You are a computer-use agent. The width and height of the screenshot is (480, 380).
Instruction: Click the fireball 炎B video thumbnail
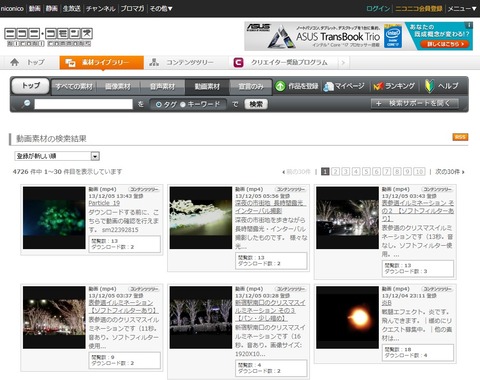pyautogui.click(x=347, y=317)
